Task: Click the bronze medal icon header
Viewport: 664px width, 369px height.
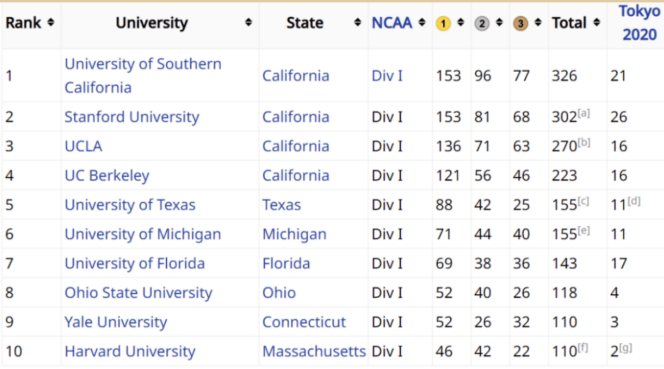Action: [x=520, y=23]
